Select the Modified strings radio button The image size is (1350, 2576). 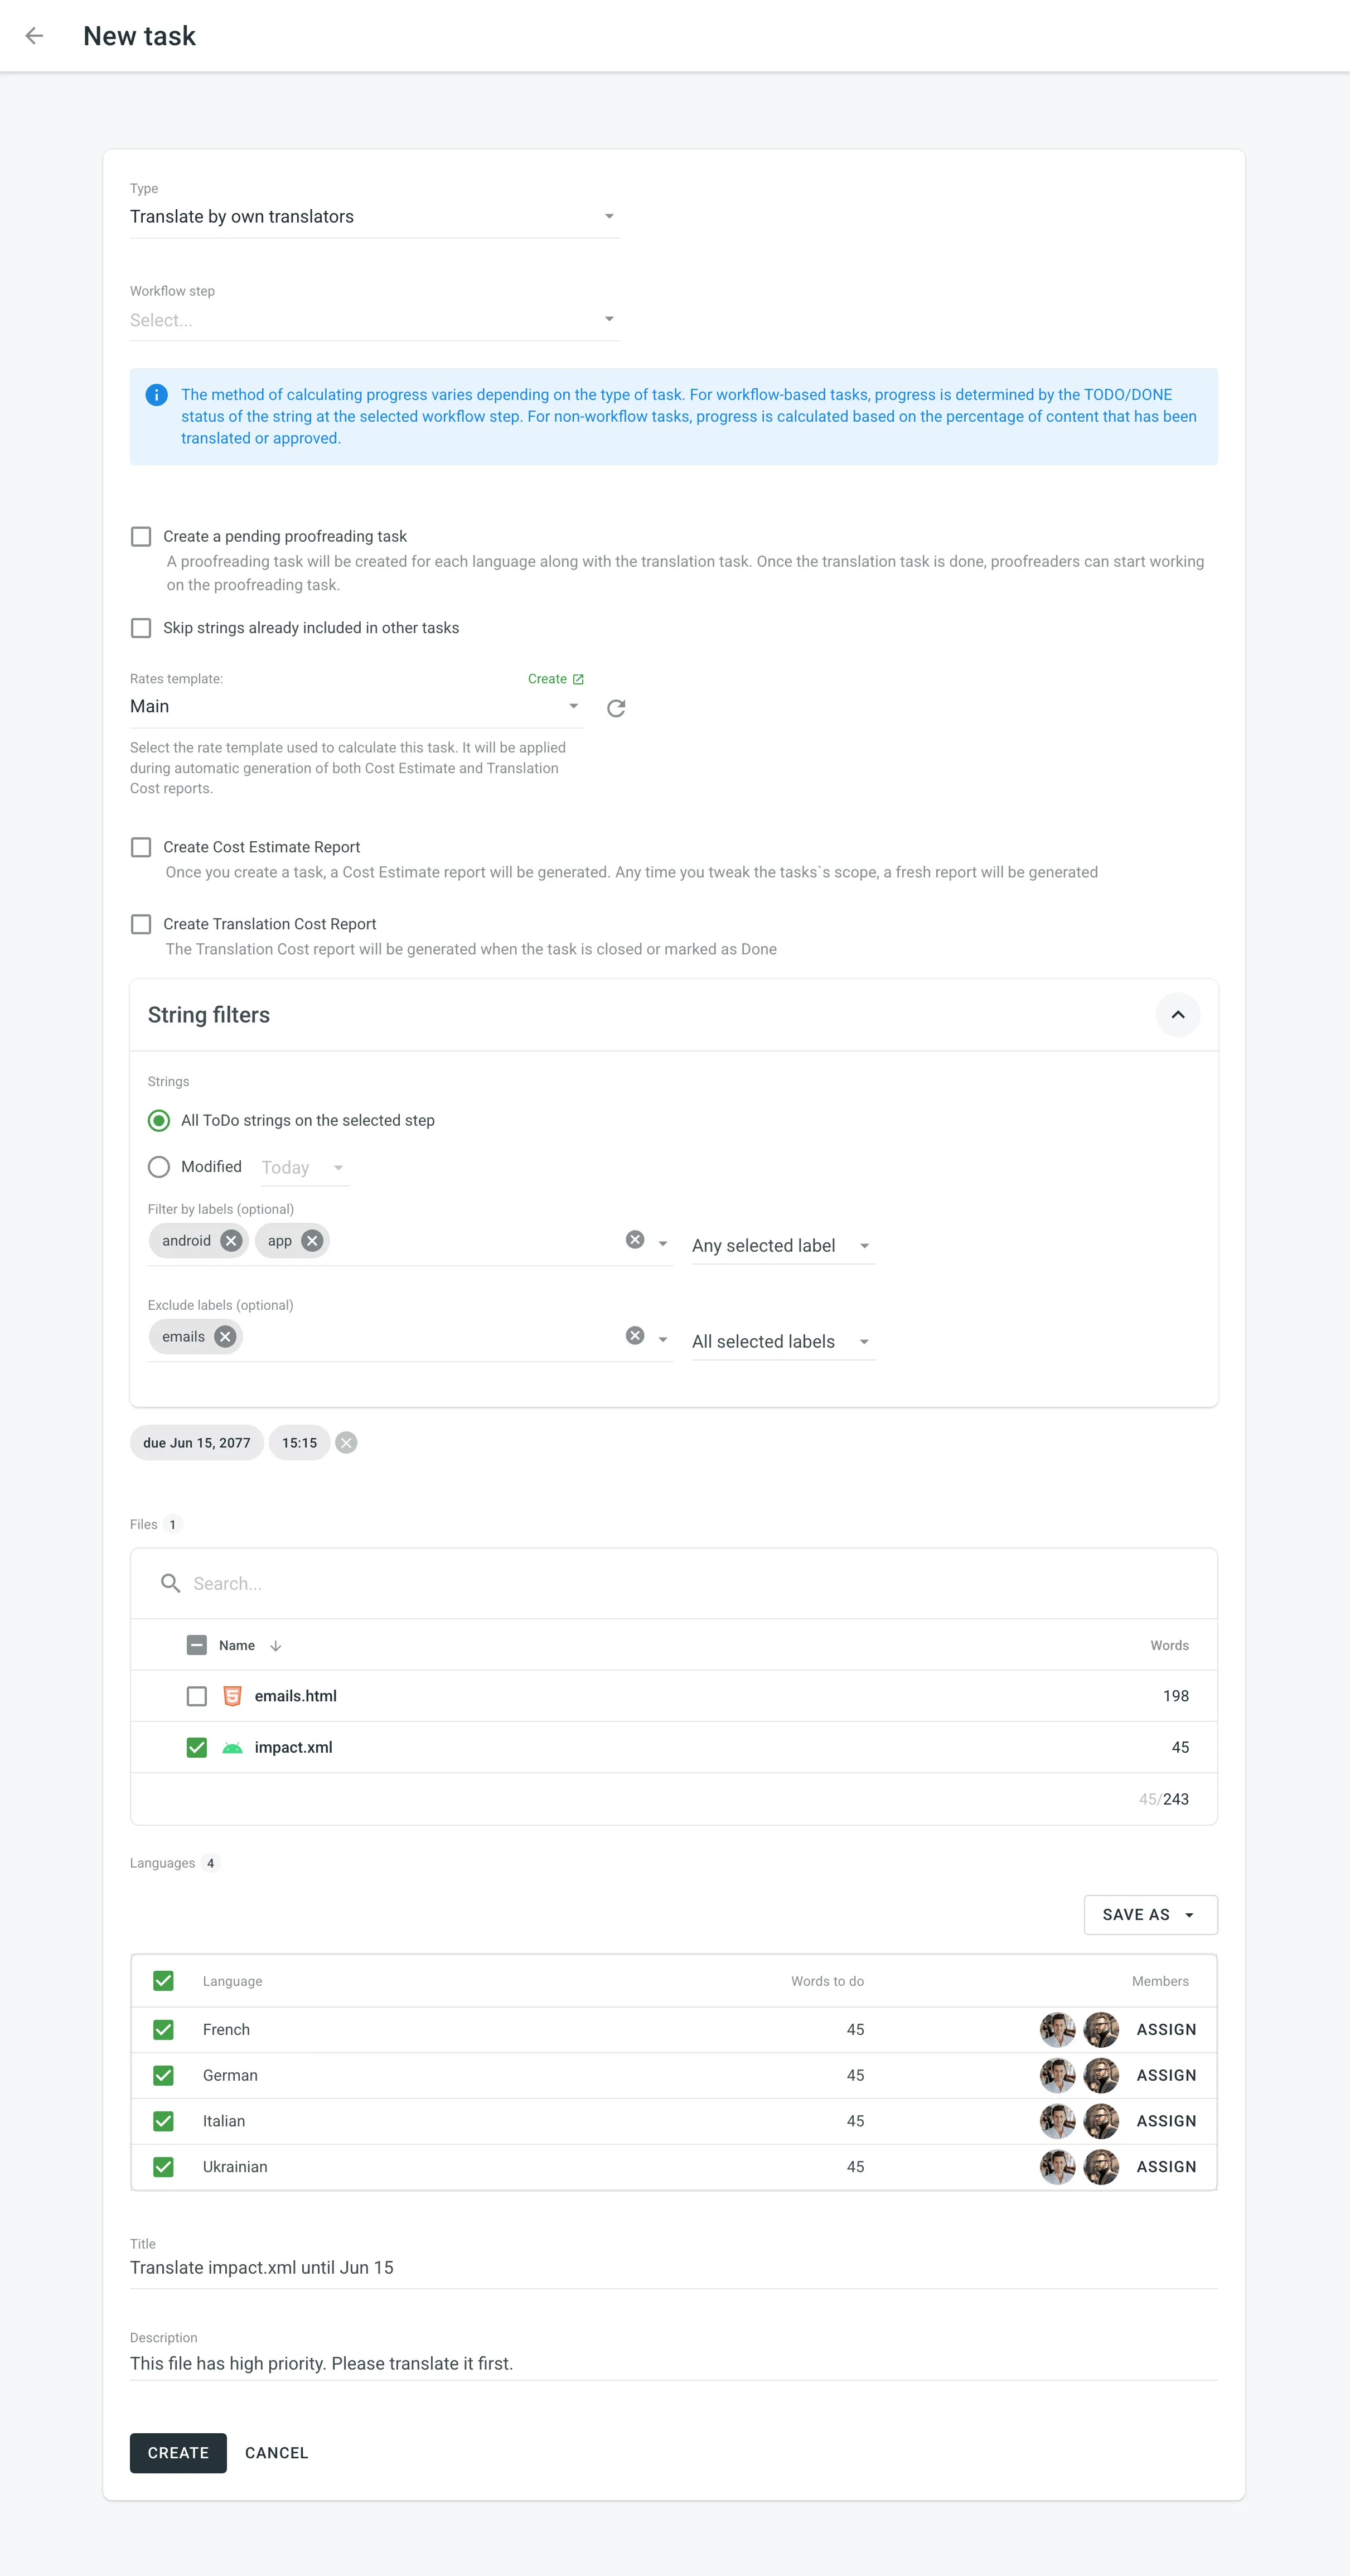pos(158,1166)
